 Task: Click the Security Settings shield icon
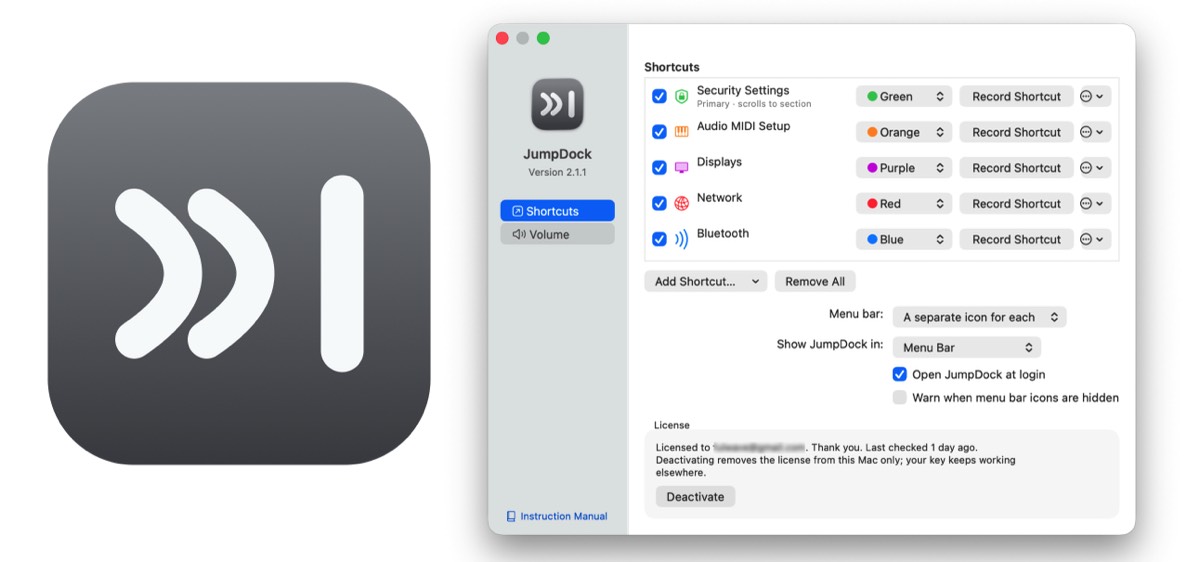pos(681,96)
